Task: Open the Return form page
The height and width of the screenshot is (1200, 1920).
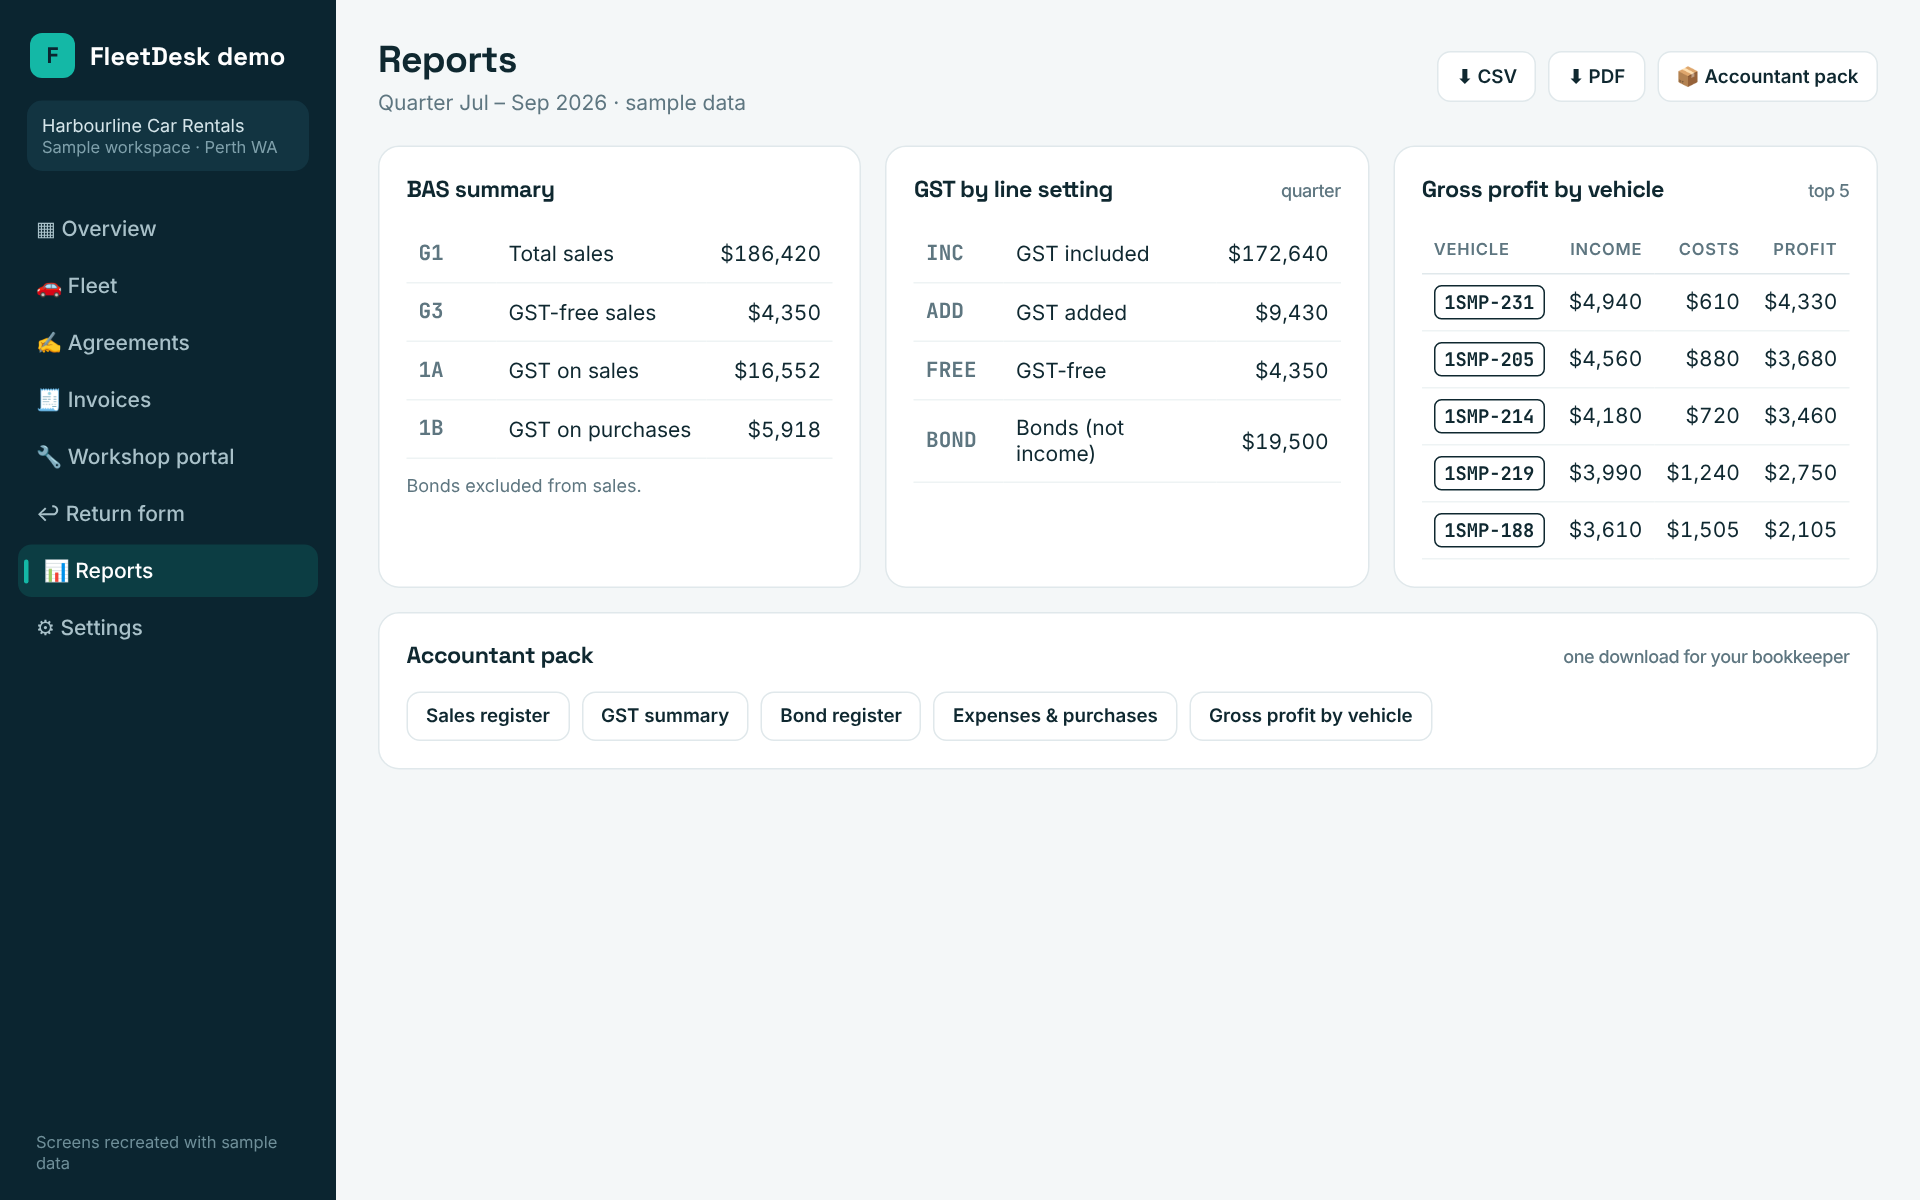Action: point(168,514)
